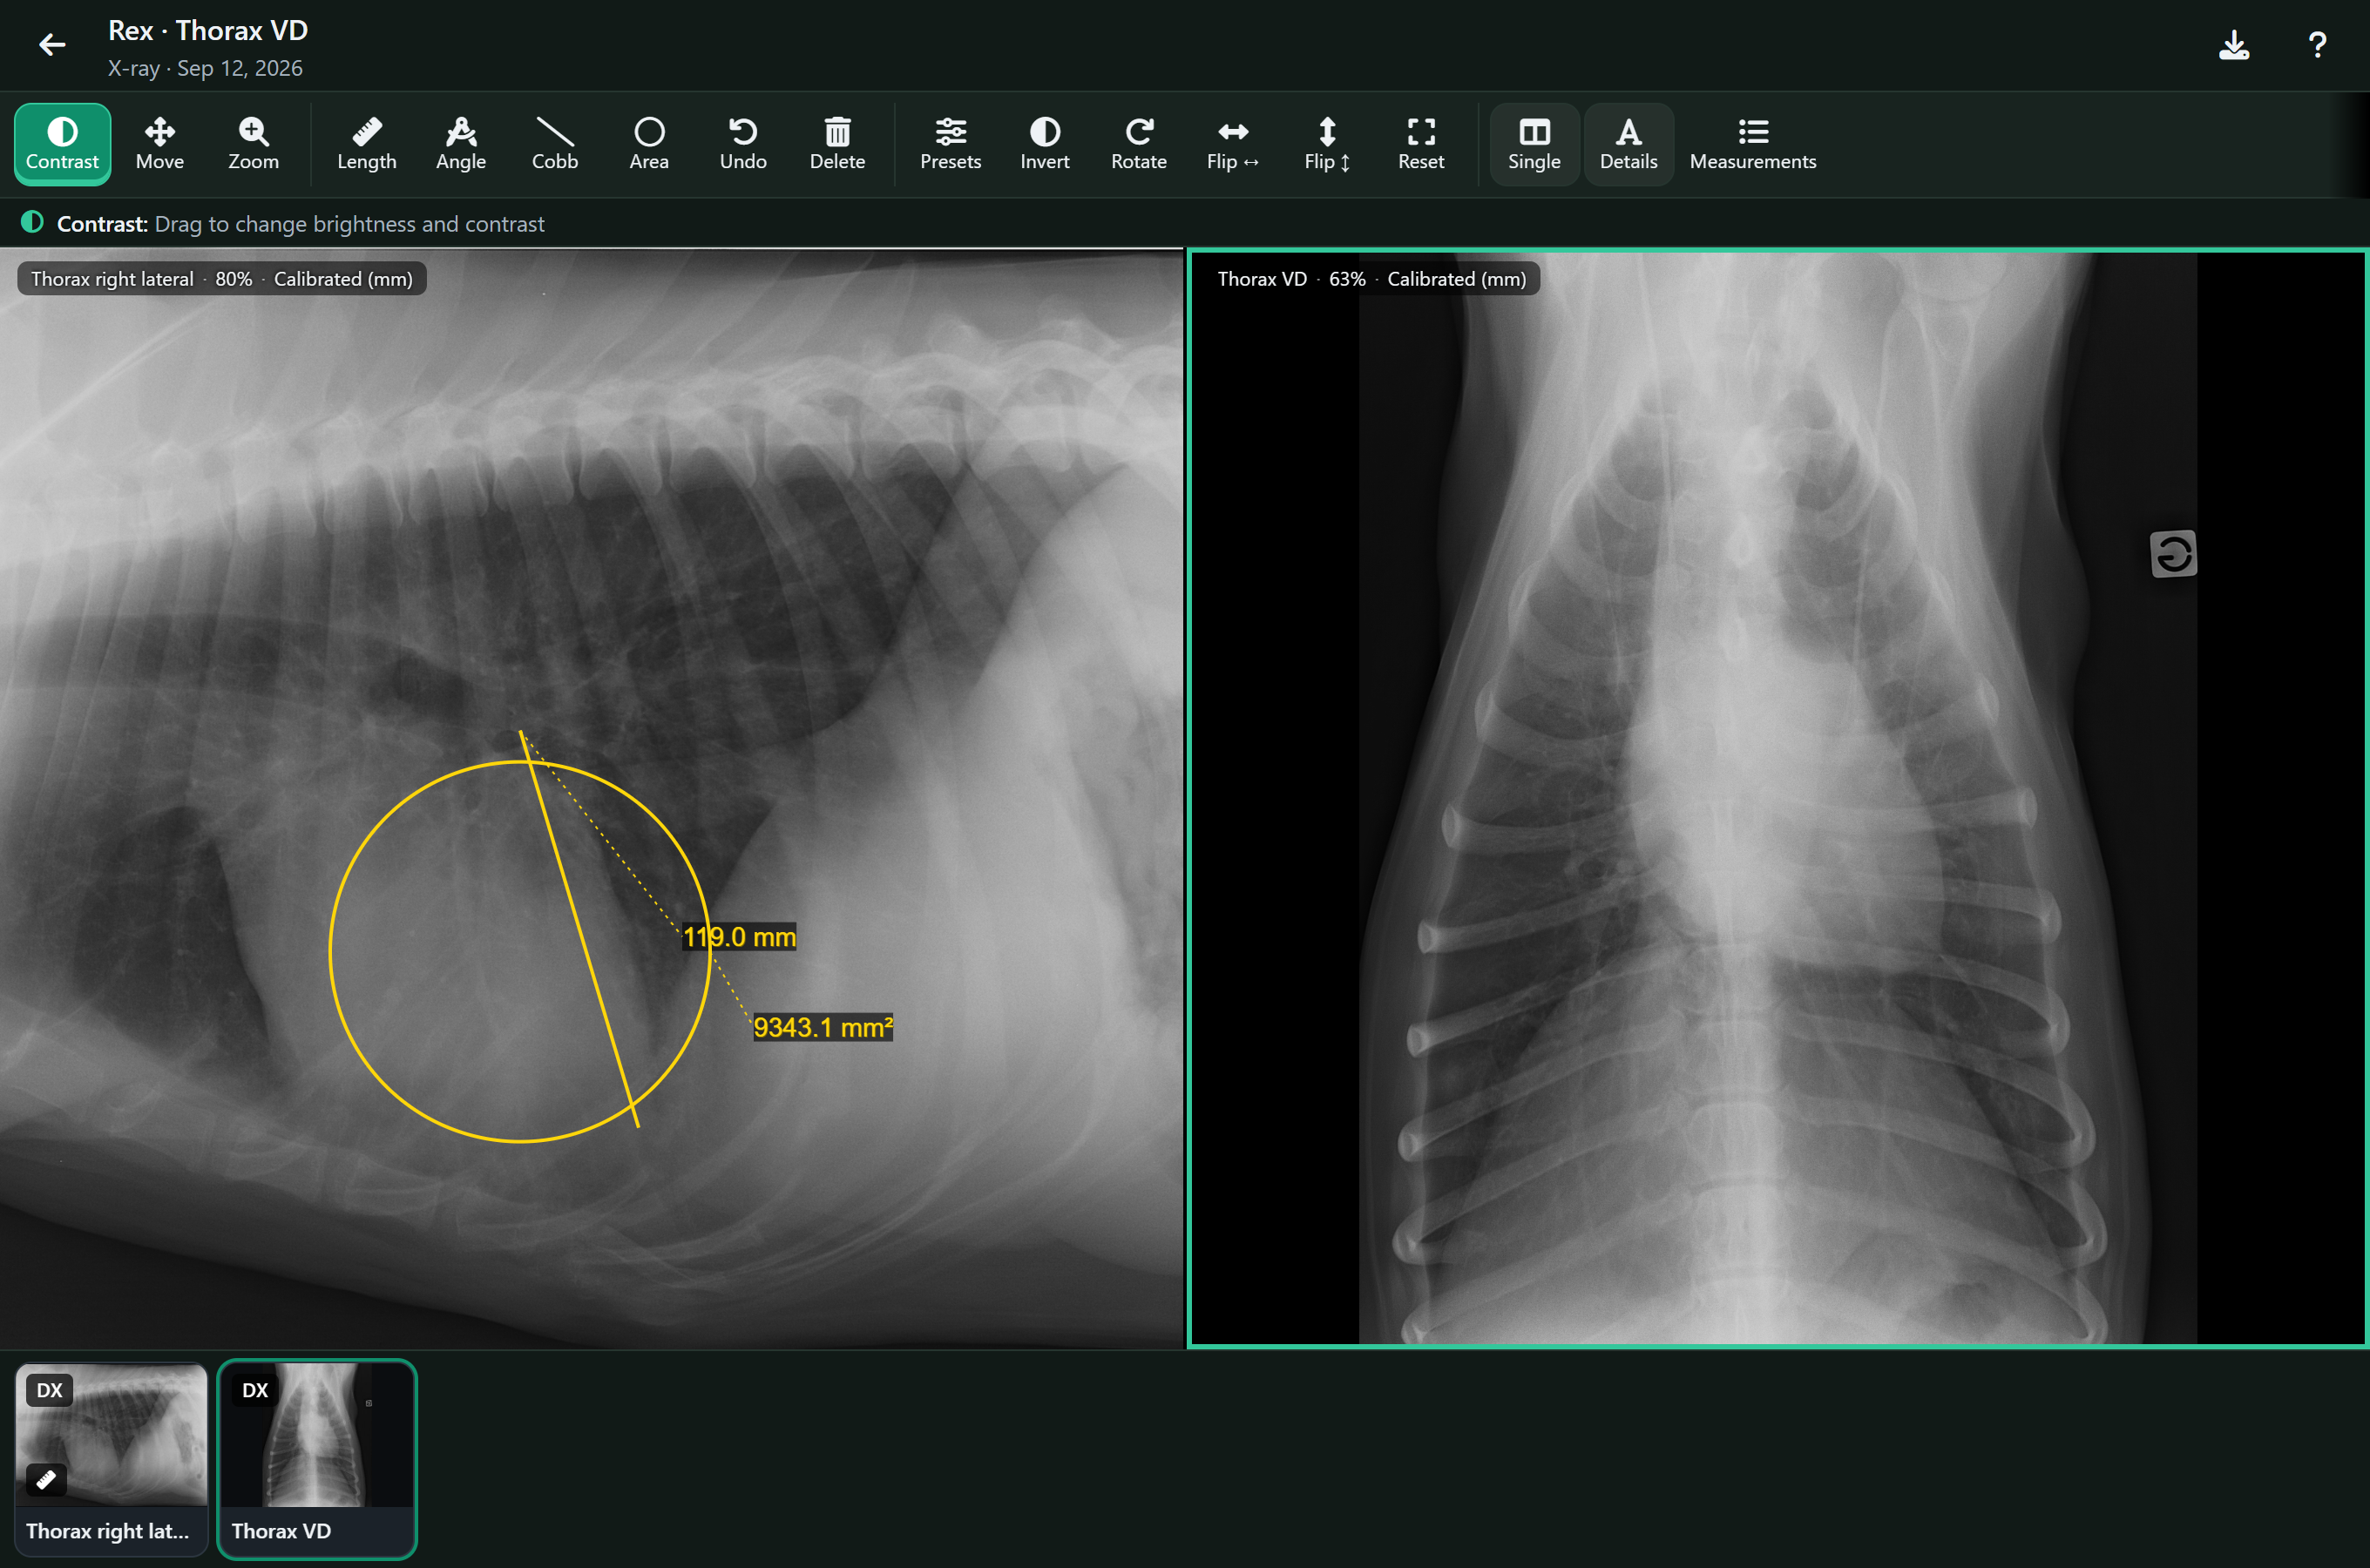Flip image horizontally
Viewport: 2370px width, 1568px height.
click(x=1233, y=145)
